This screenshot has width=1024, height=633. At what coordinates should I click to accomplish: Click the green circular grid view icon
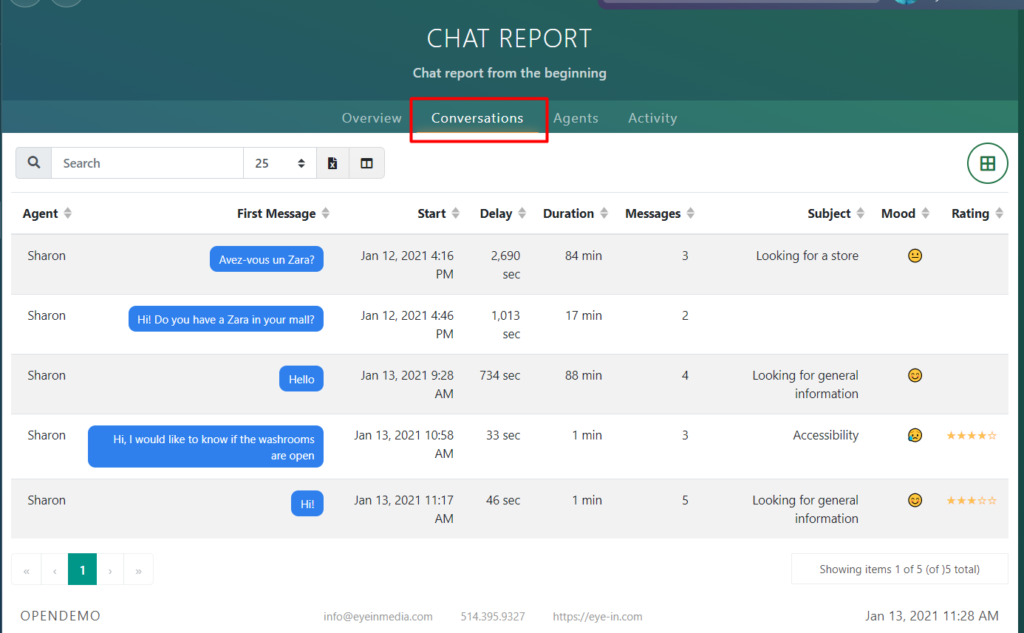tap(987, 164)
